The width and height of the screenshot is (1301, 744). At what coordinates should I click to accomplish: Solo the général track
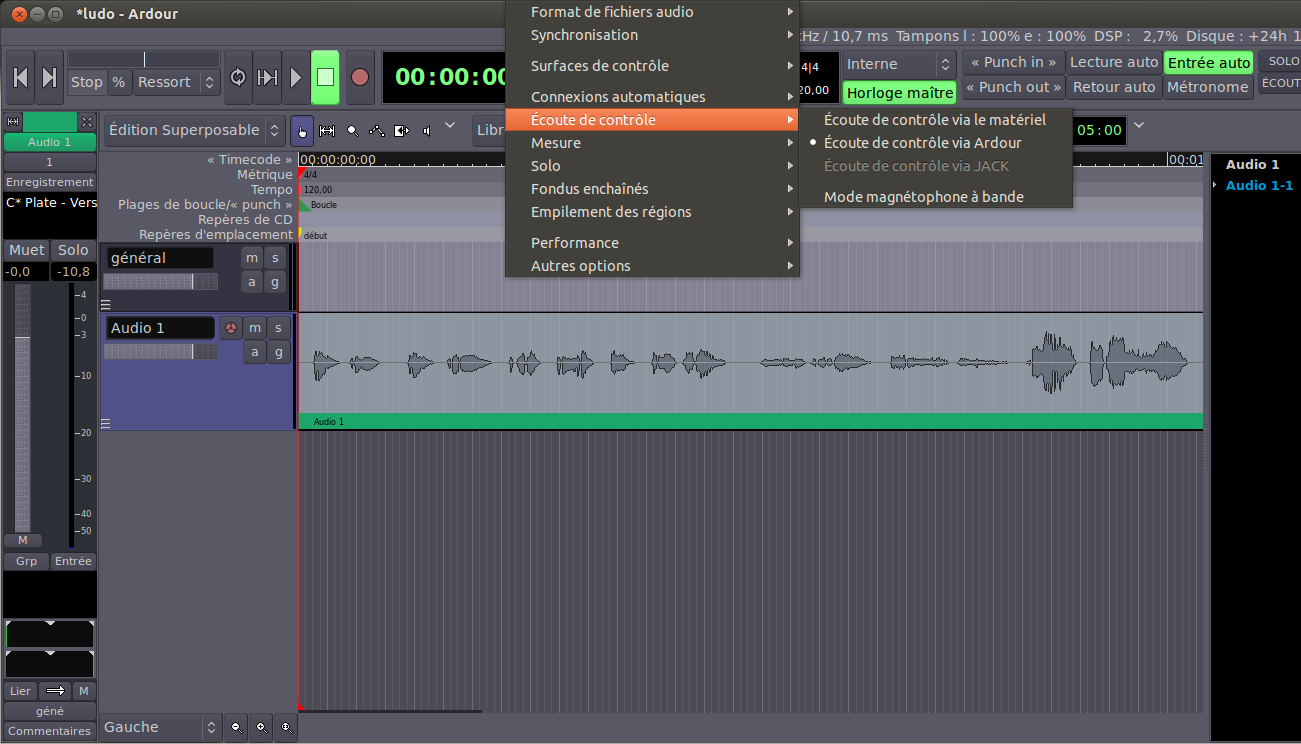tap(277, 258)
